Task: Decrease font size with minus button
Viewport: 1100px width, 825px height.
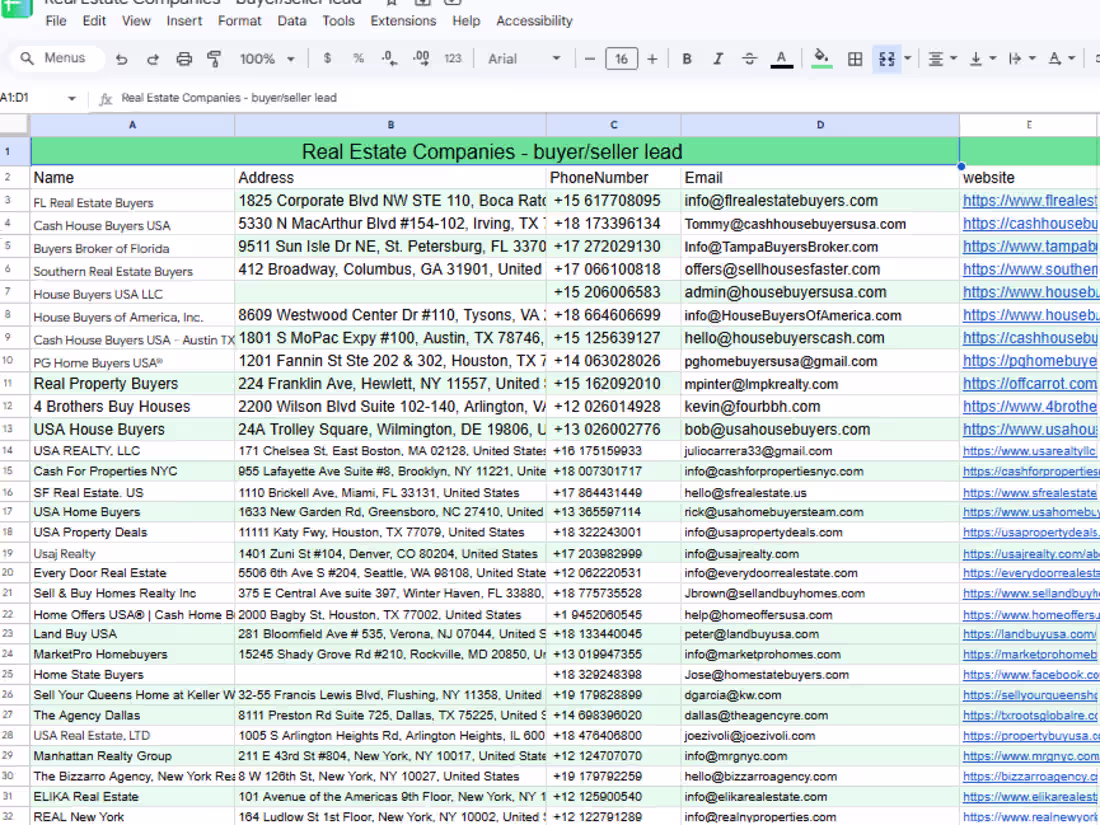Action: (589, 59)
